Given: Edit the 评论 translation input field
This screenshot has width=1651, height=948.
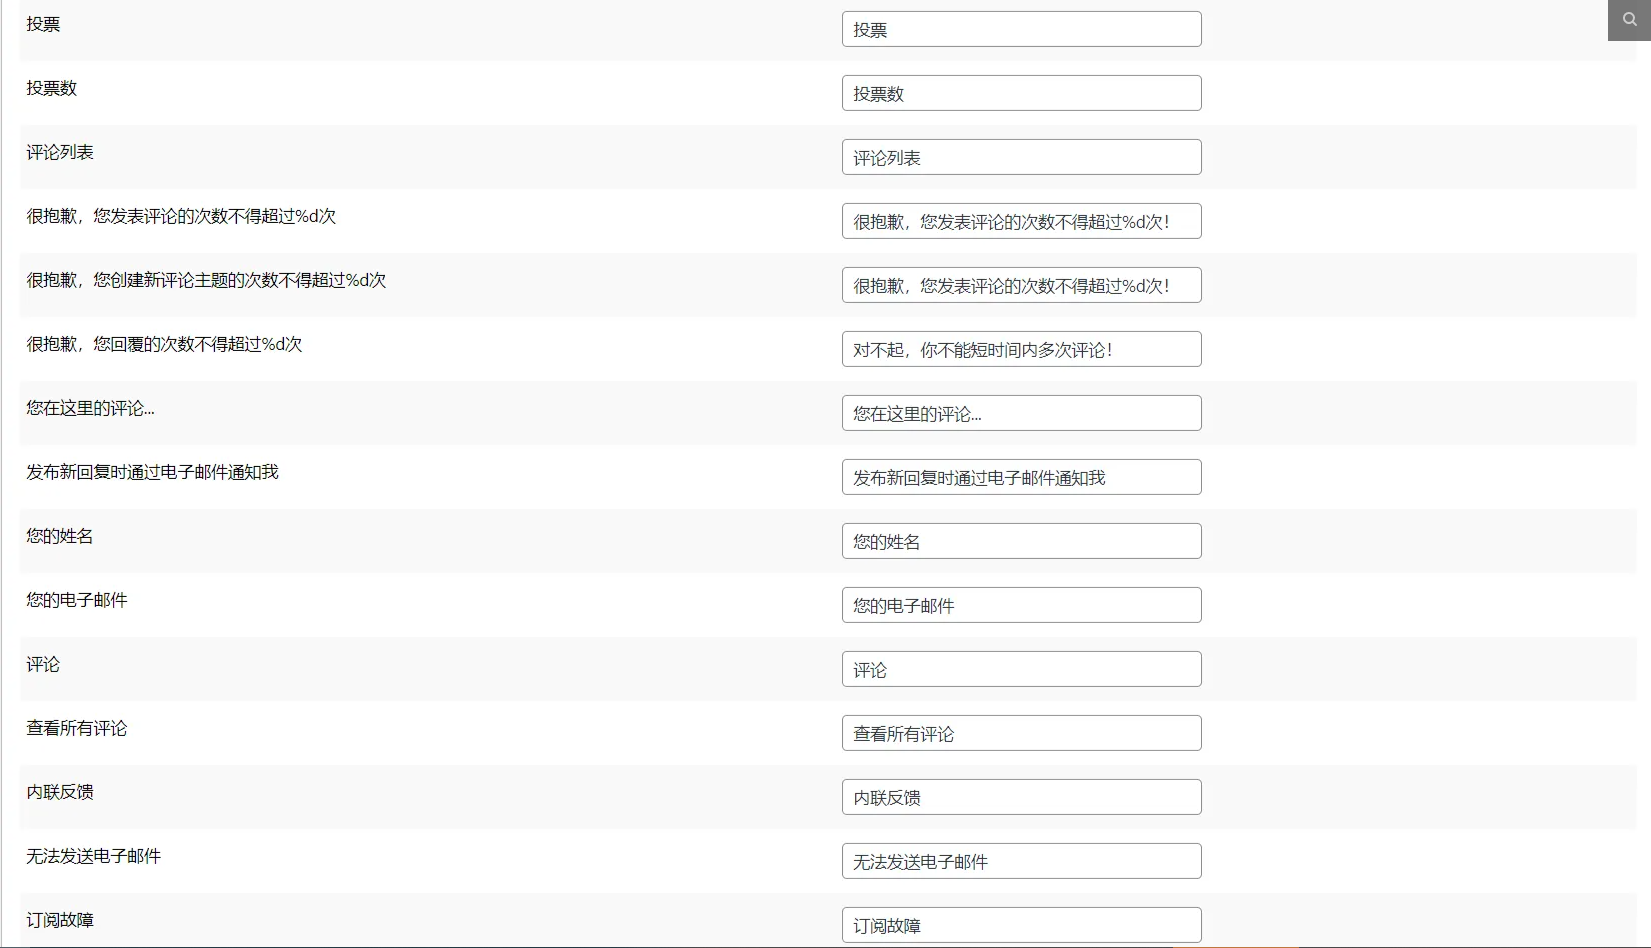Looking at the screenshot, I should click(1021, 669).
